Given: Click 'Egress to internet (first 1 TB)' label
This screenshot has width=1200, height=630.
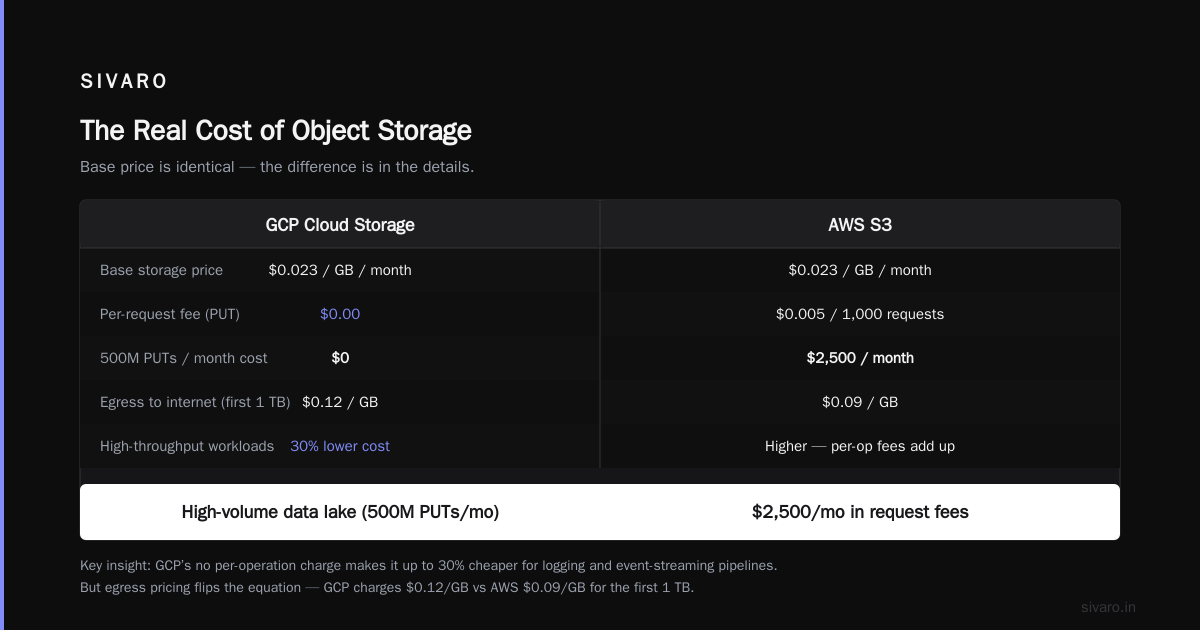Looking at the screenshot, I should click(x=195, y=402).
